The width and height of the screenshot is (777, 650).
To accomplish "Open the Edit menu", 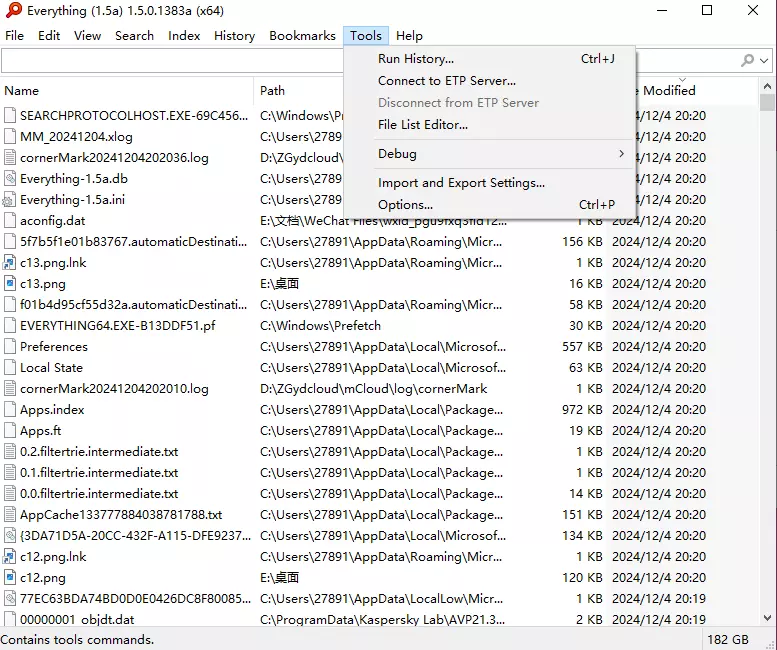I will coord(49,36).
